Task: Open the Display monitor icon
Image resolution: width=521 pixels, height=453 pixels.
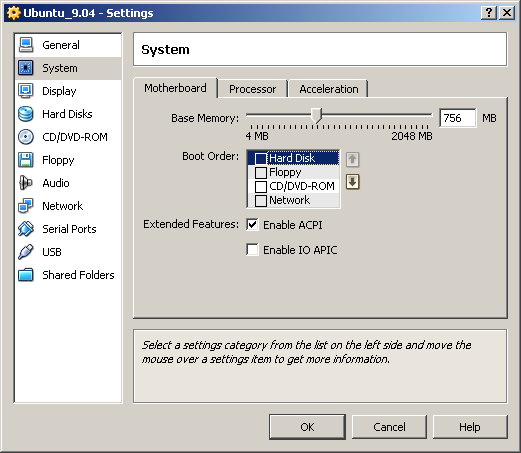Action: pos(26,91)
